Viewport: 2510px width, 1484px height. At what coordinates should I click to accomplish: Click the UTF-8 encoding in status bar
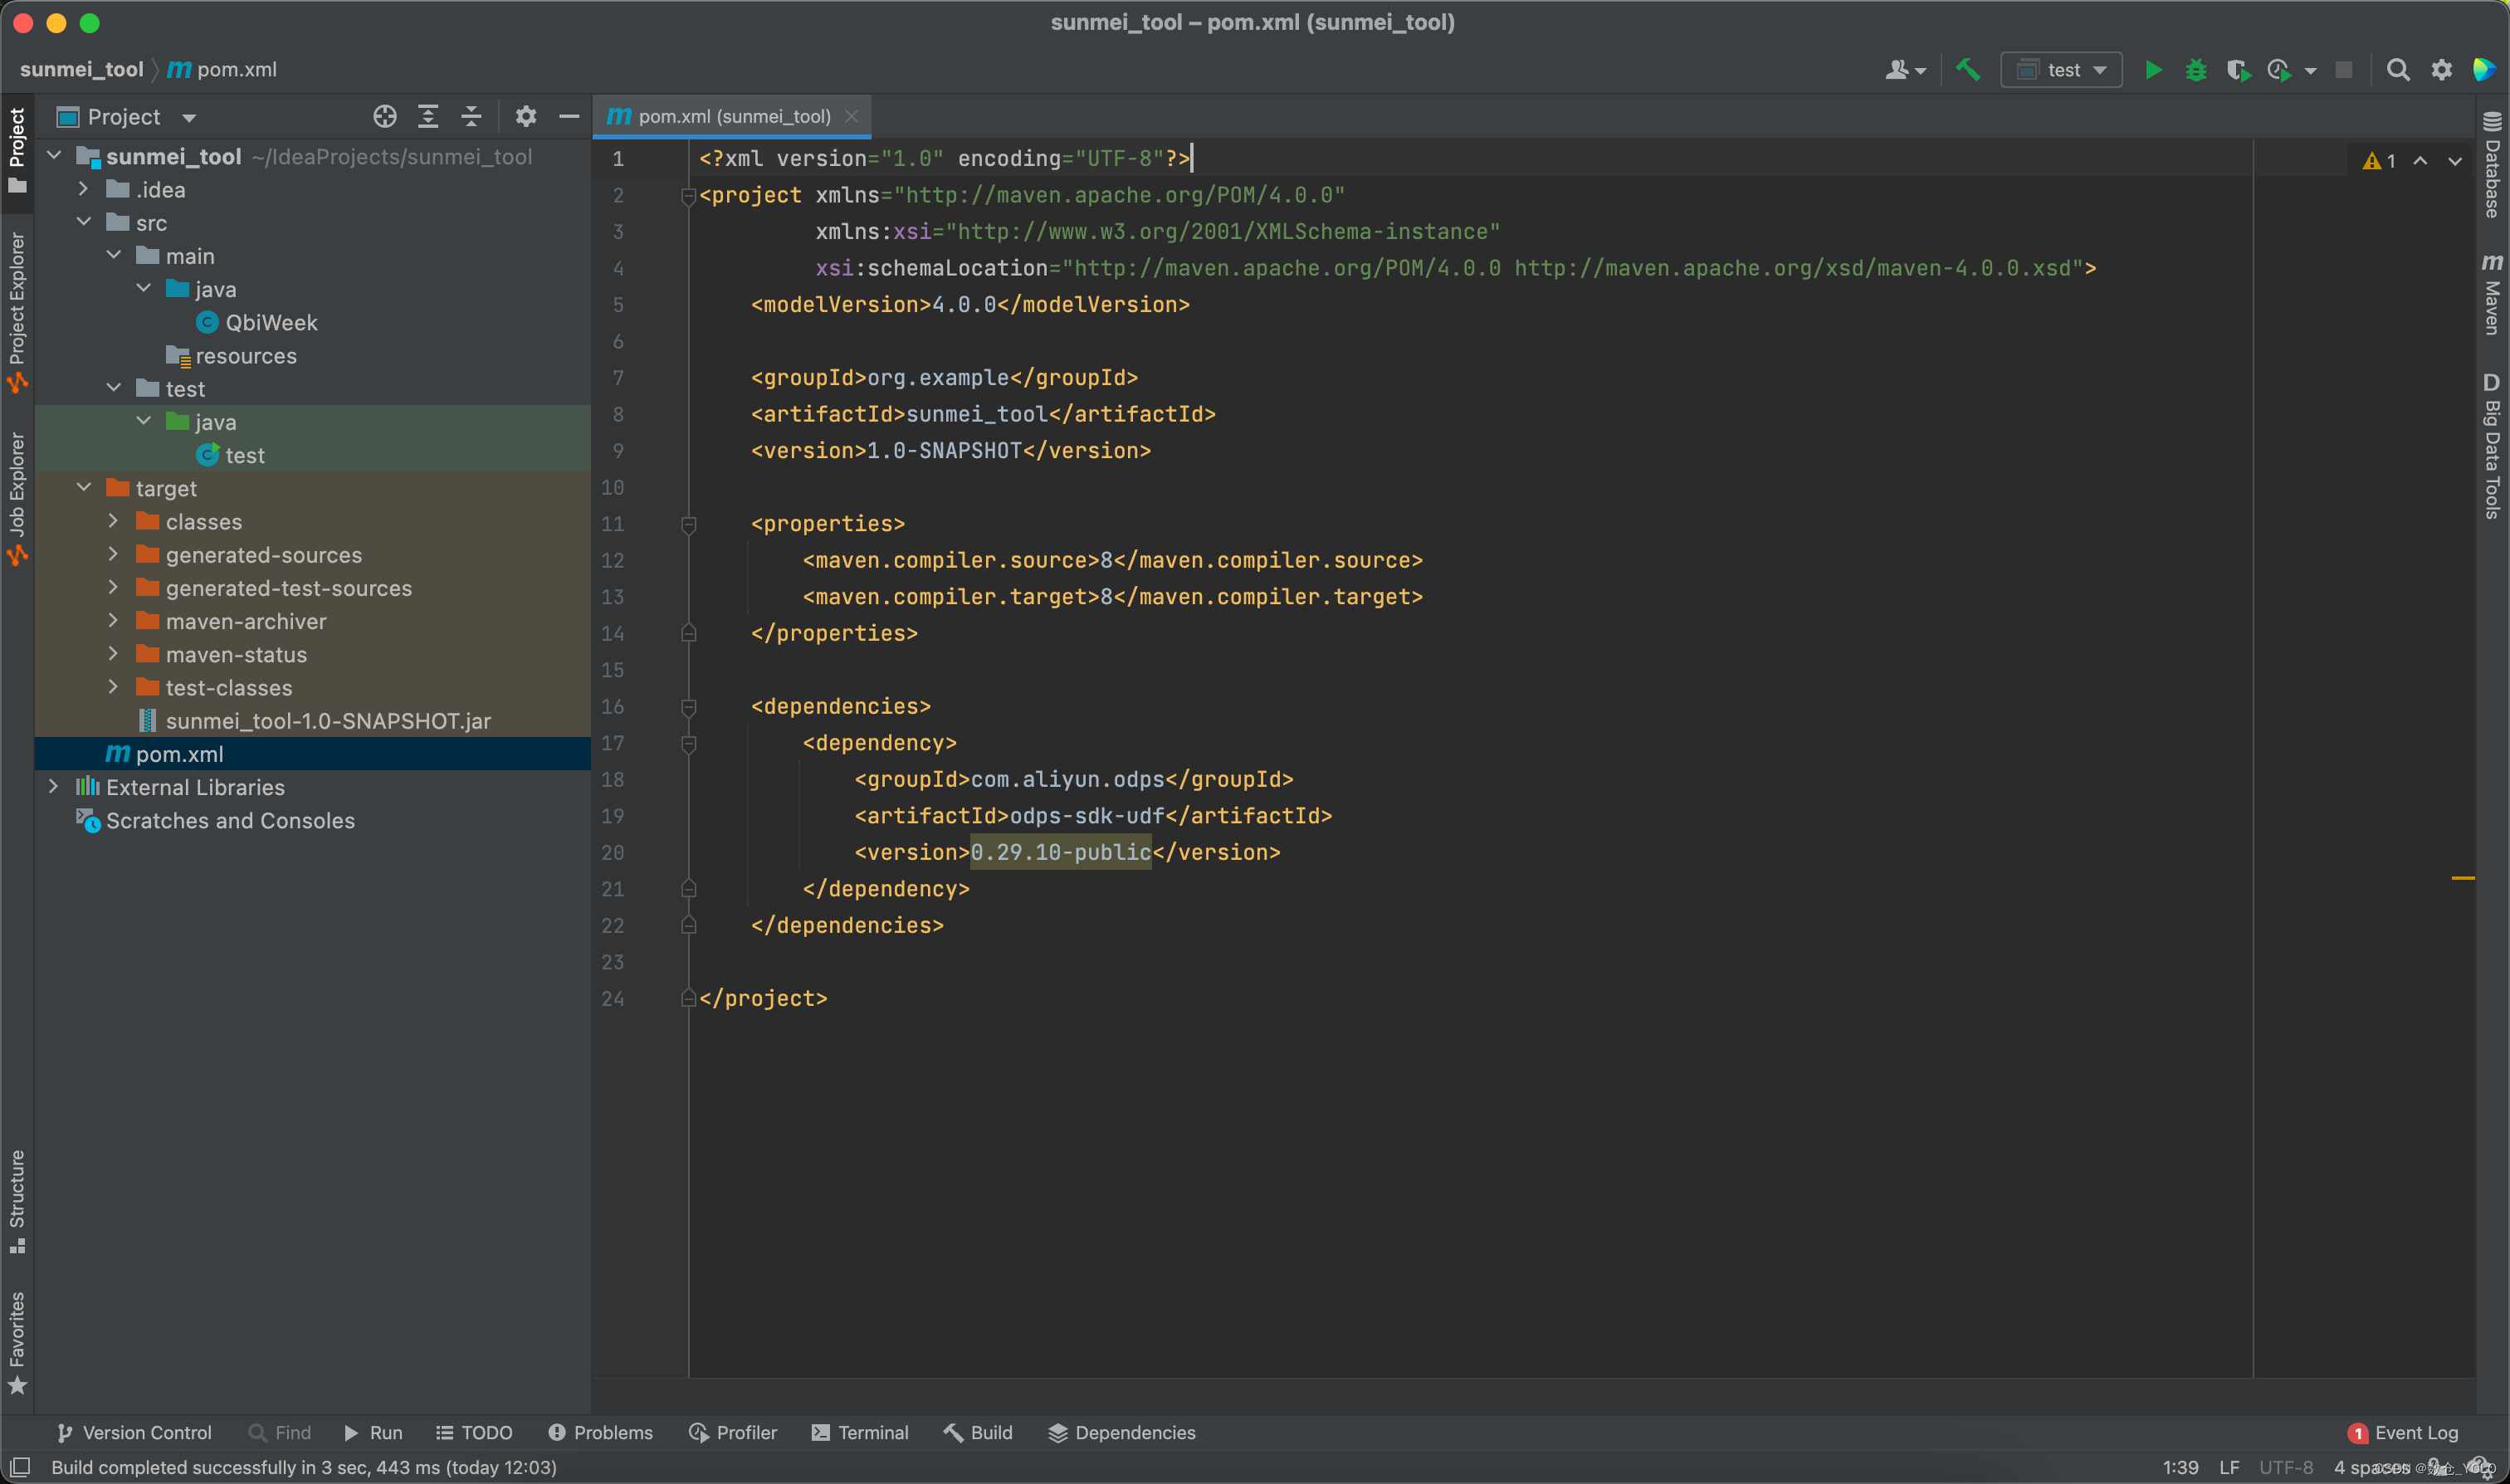2286,1467
